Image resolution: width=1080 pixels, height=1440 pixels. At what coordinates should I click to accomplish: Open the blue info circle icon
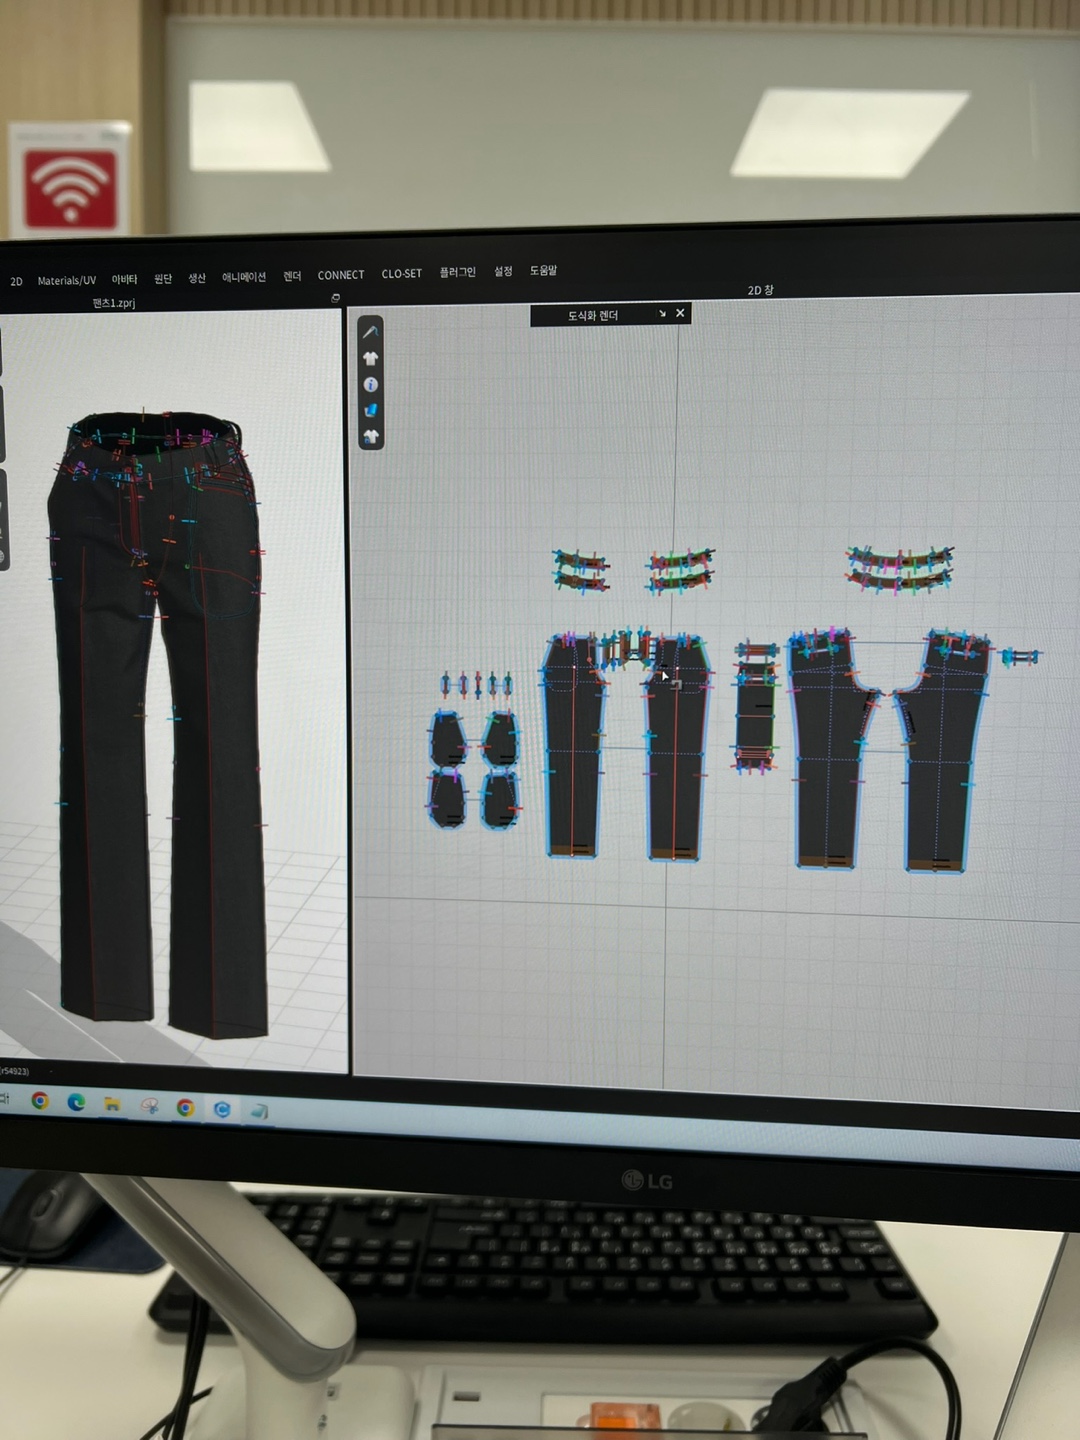(x=370, y=384)
